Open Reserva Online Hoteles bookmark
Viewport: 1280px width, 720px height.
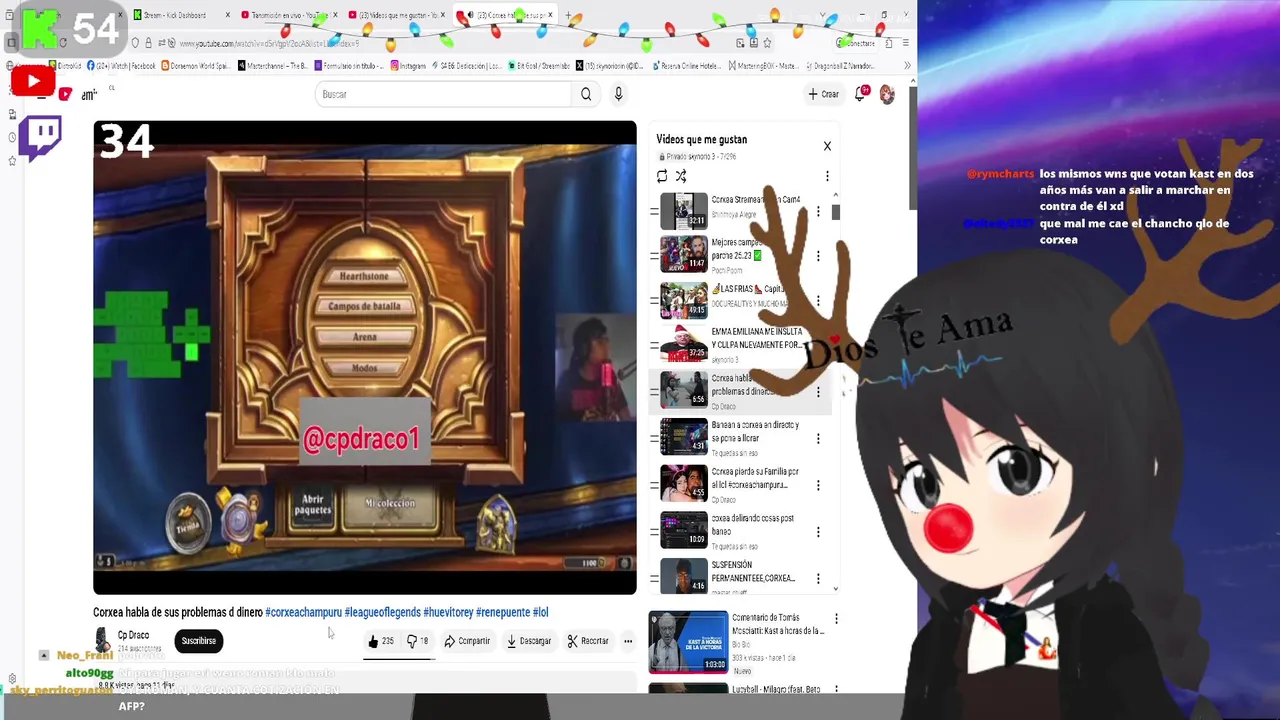686,66
